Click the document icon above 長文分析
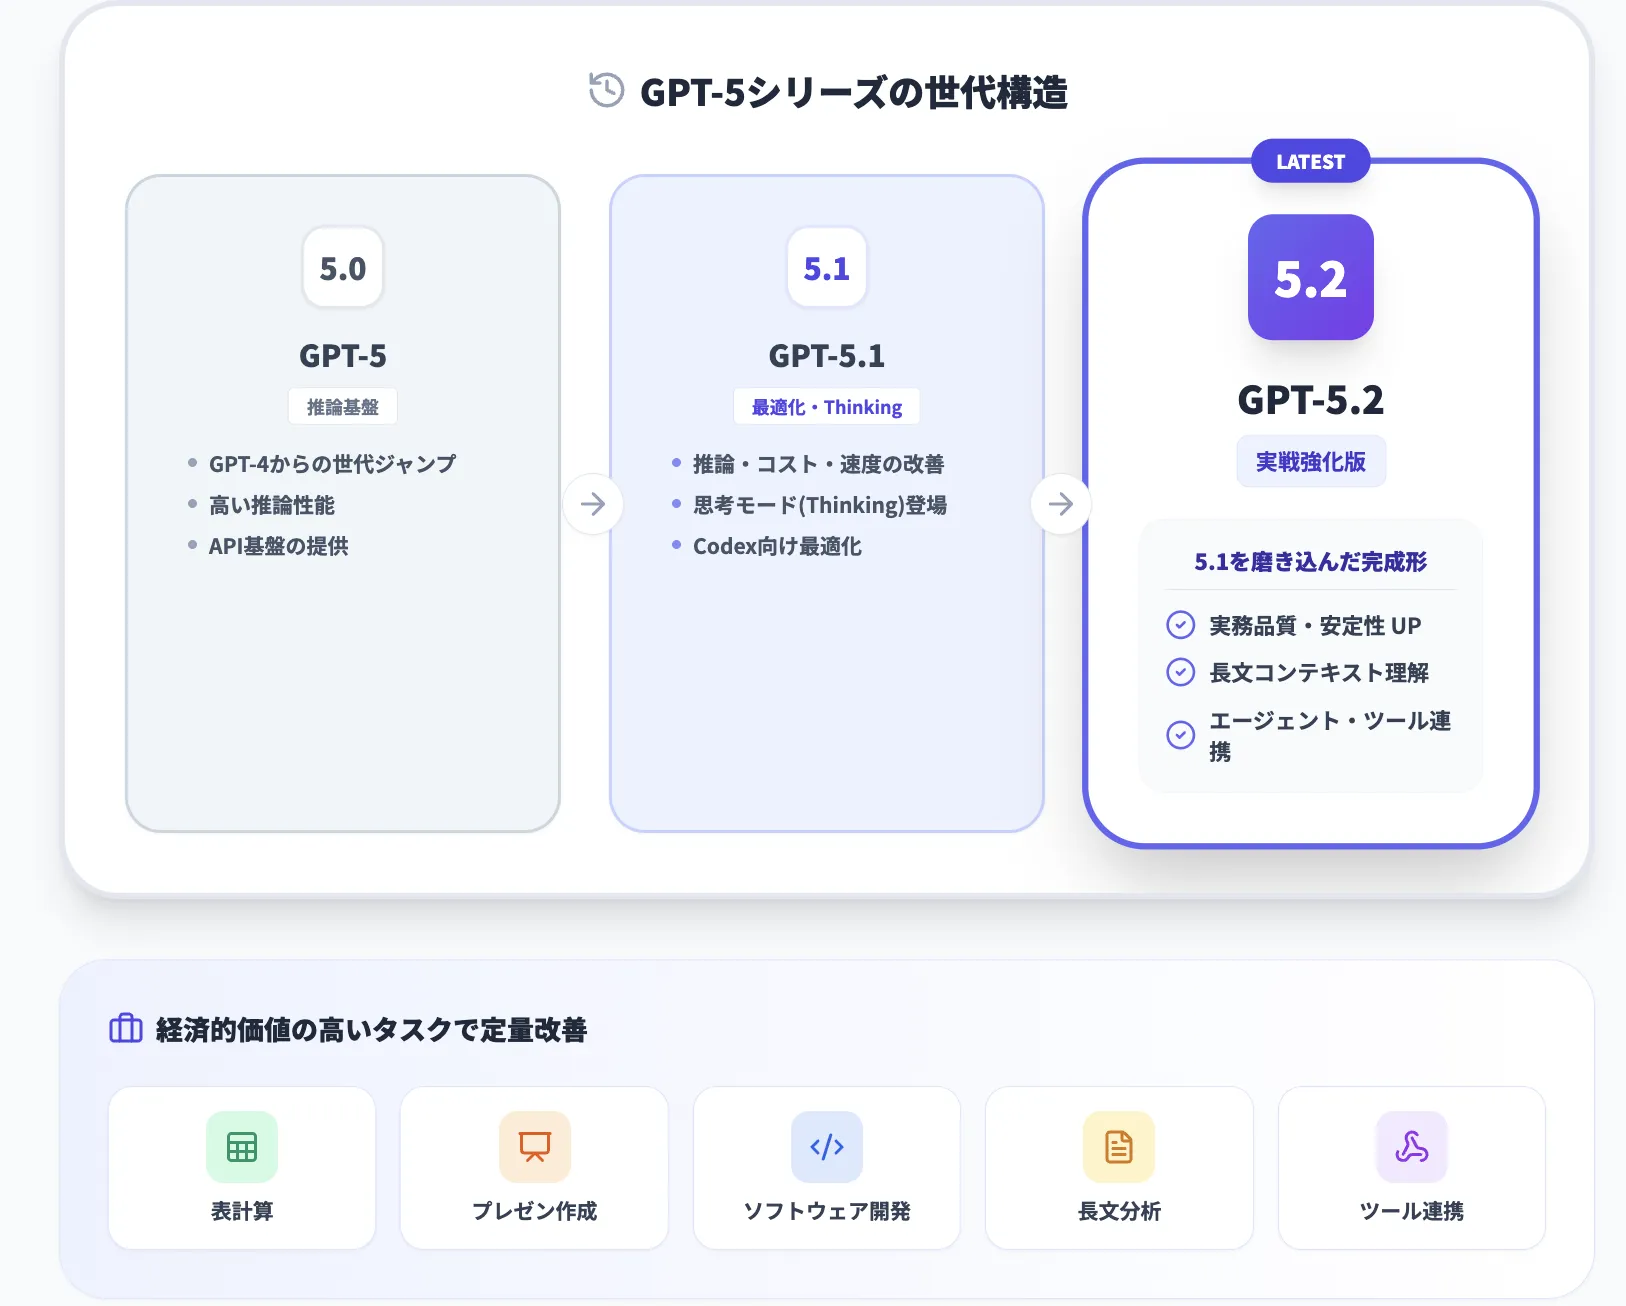 (1119, 1147)
